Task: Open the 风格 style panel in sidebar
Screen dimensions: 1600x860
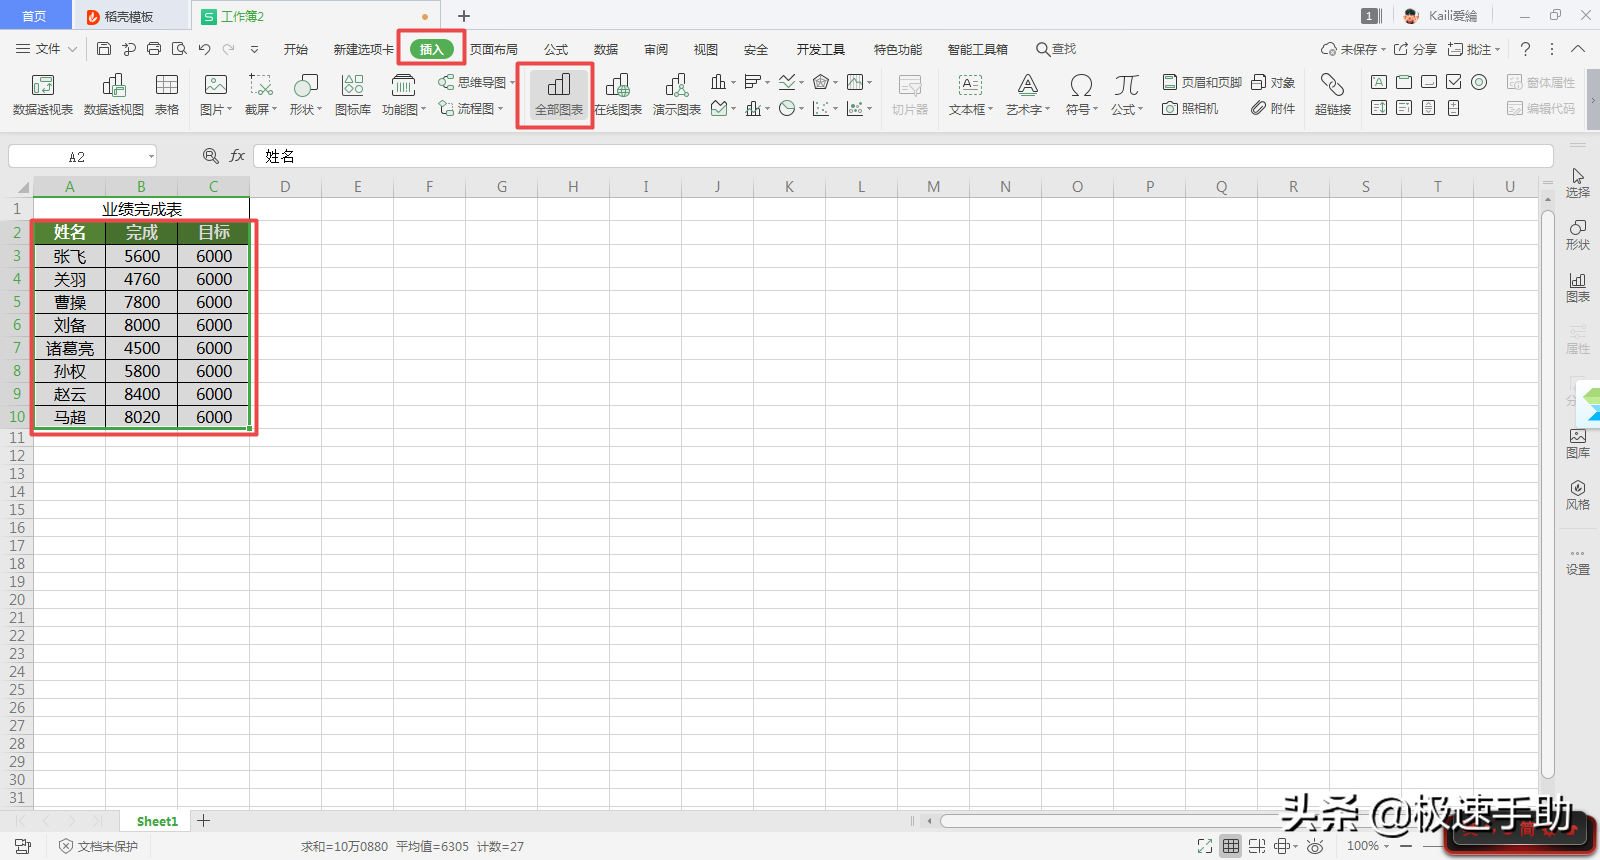Action: point(1578,495)
